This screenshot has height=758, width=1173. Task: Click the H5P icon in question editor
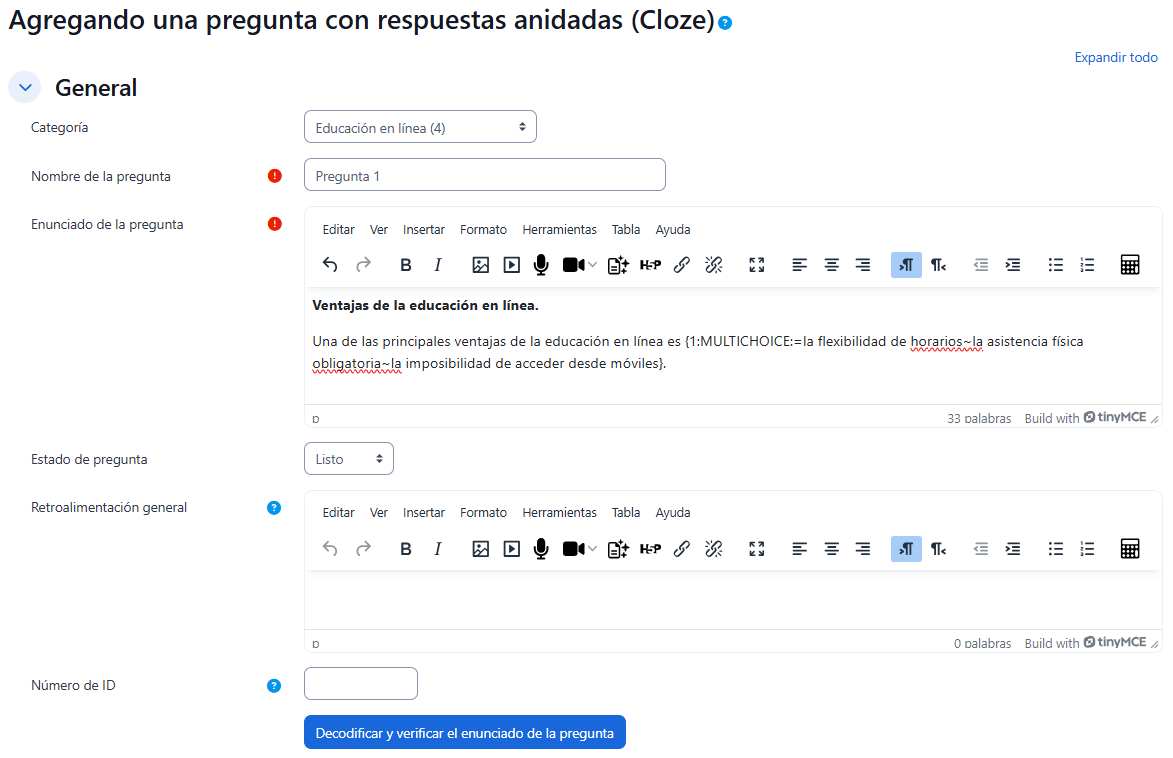[650, 265]
